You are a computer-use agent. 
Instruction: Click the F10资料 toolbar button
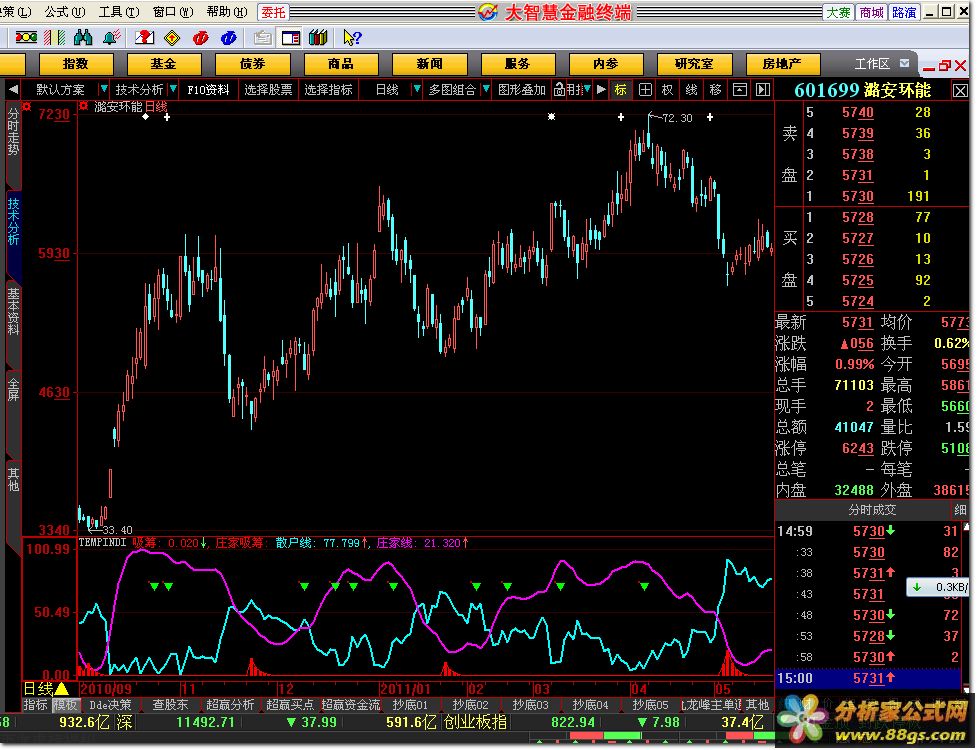coord(208,90)
